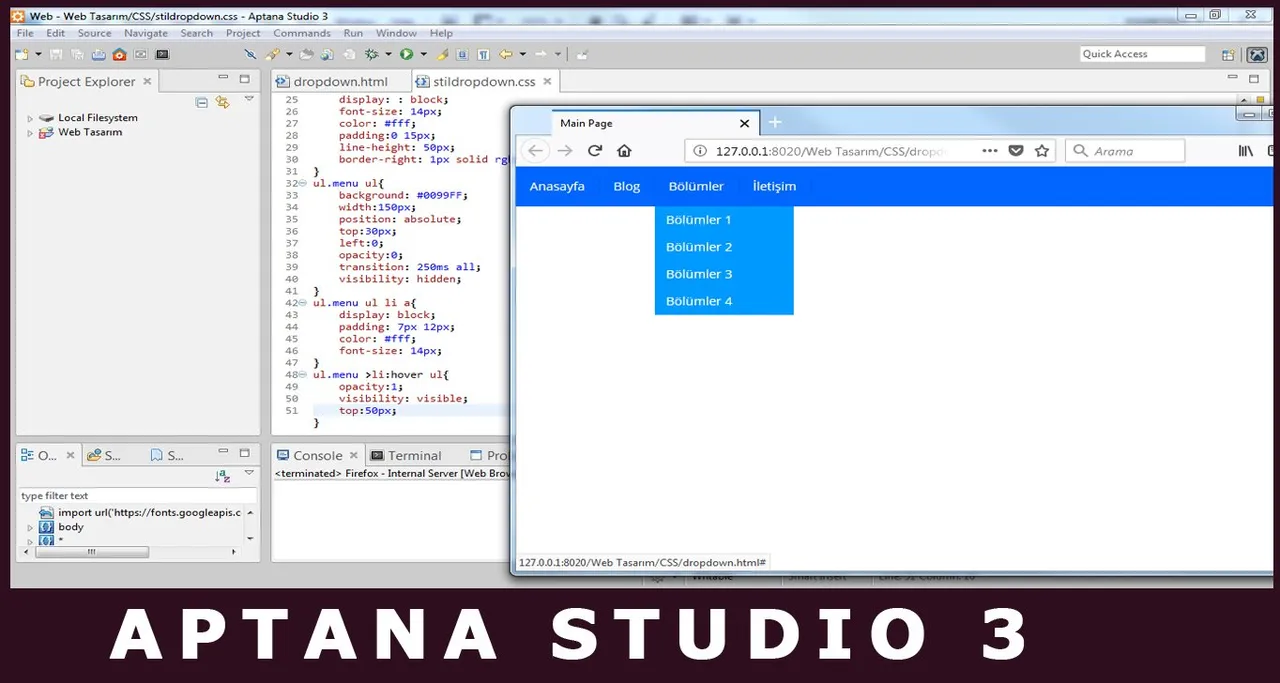Screen dimensions: 1280x683
Task: Click the Print toolbar icon
Action: [x=99, y=54]
